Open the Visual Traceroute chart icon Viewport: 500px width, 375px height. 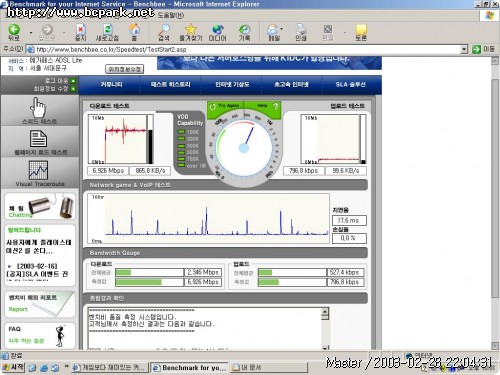tap(38, 170)
